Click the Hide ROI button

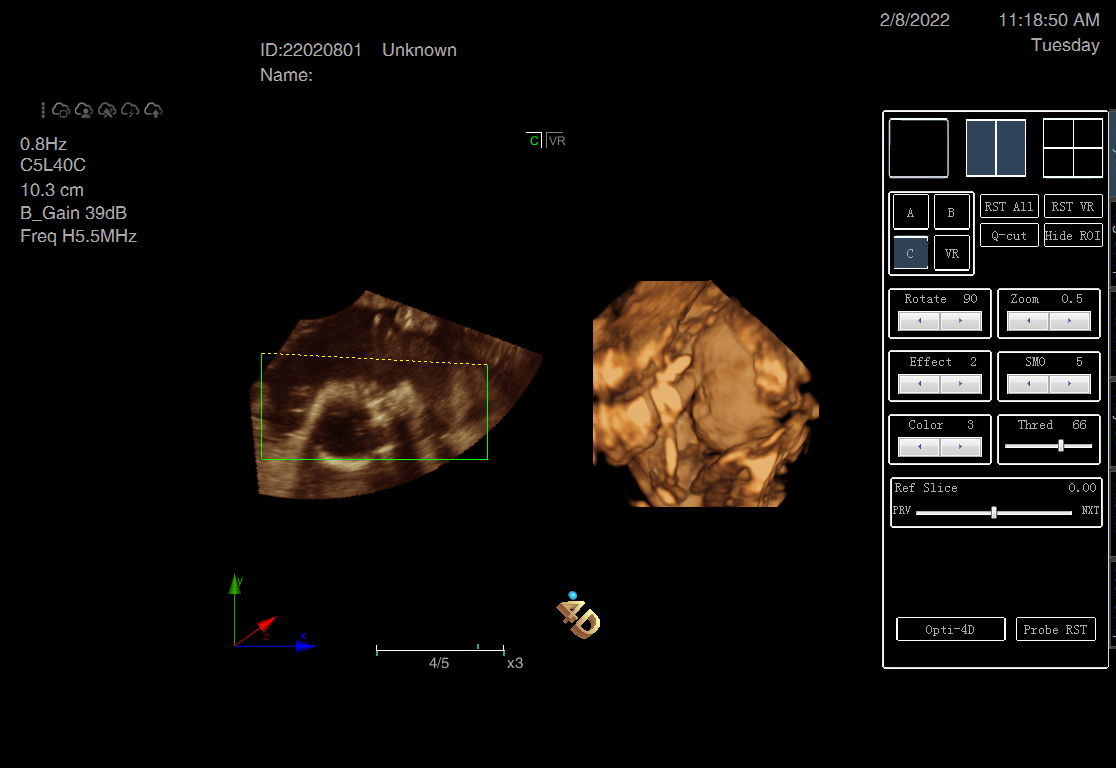click(1072, 236)
